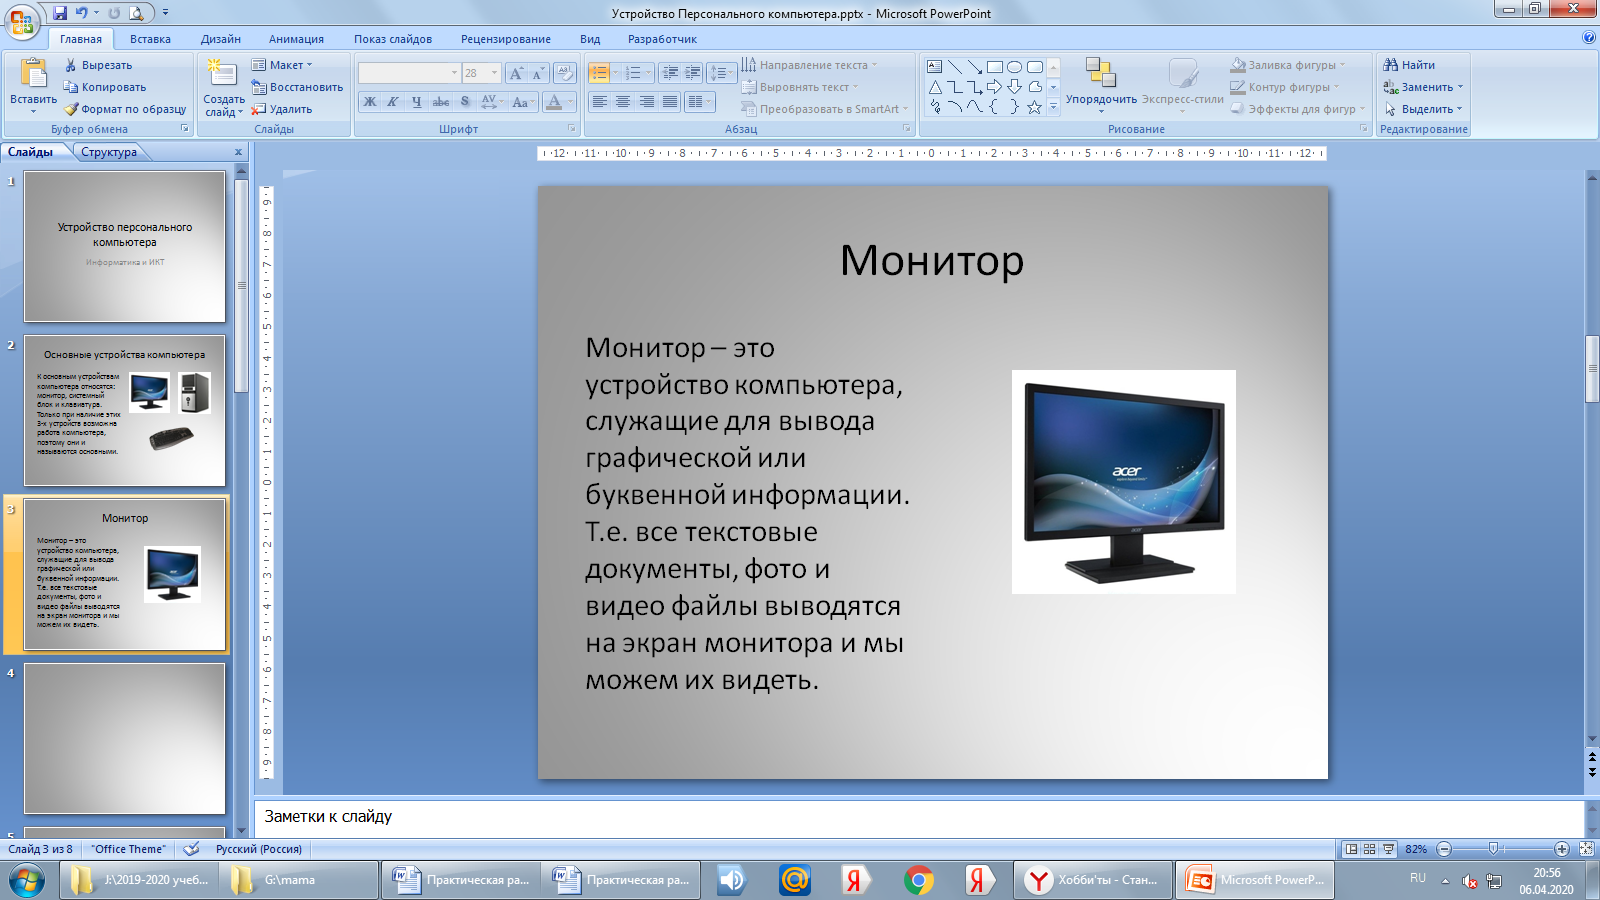
Task: Expand the shapes gallery more arrow
Action: click(1053, 107)
